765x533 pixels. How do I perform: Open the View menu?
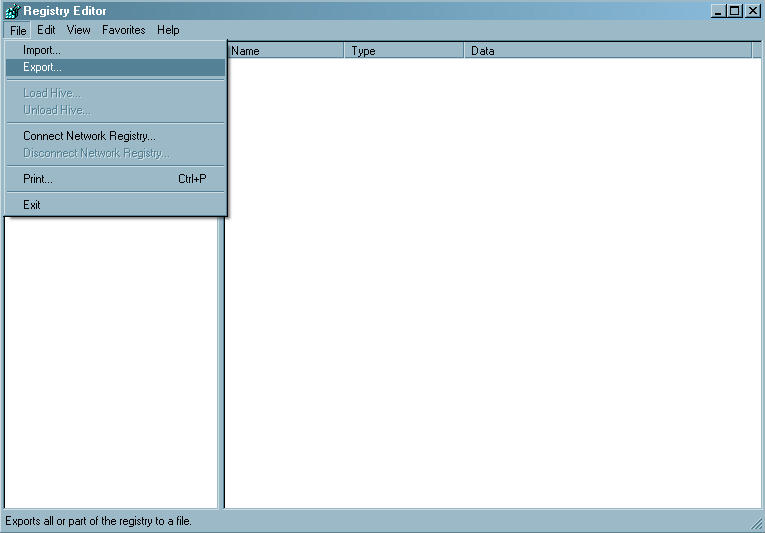pos(79,30)
